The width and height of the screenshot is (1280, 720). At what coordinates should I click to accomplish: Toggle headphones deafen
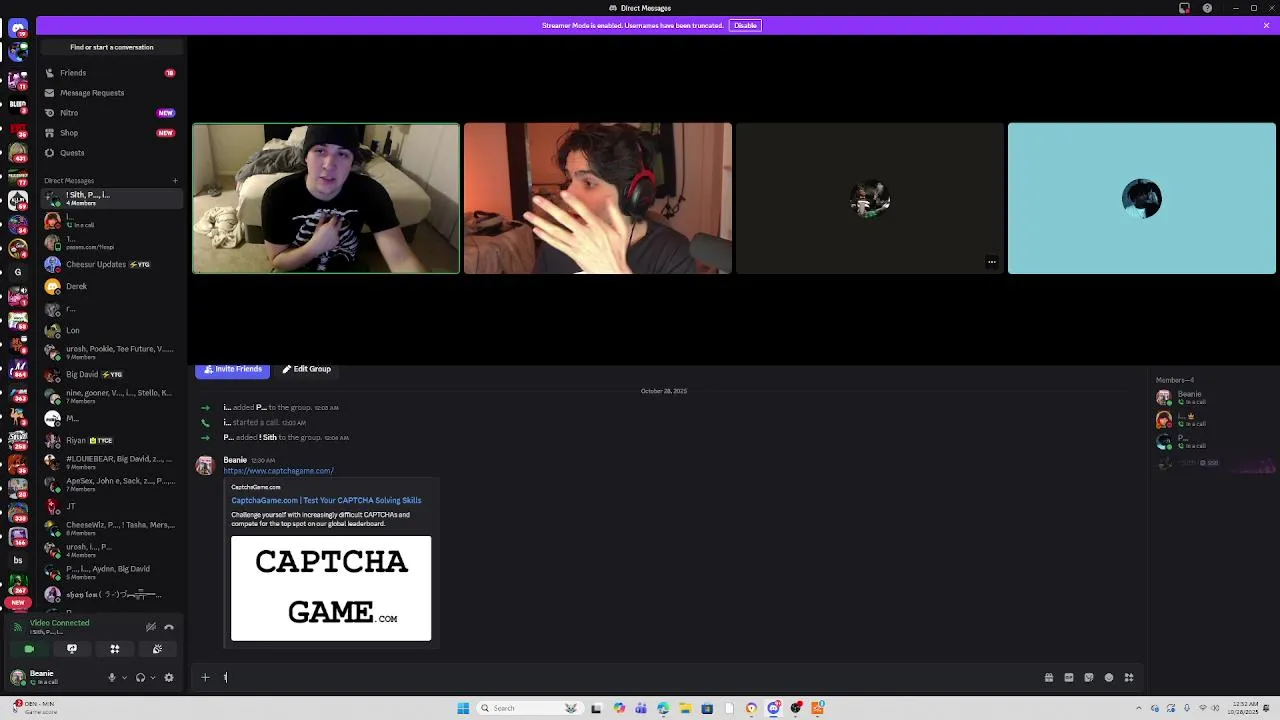pos(140,678)
